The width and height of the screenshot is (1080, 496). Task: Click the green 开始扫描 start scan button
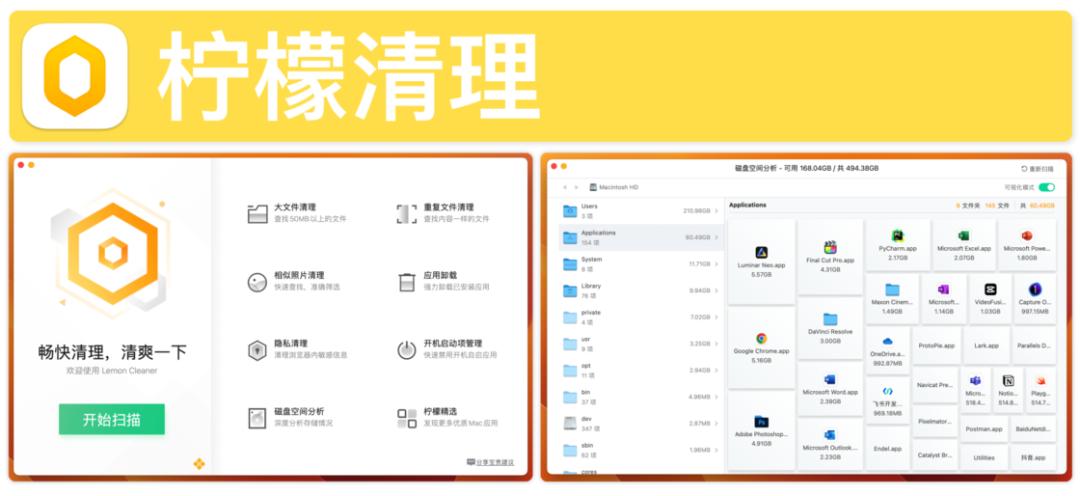[112, 420]
